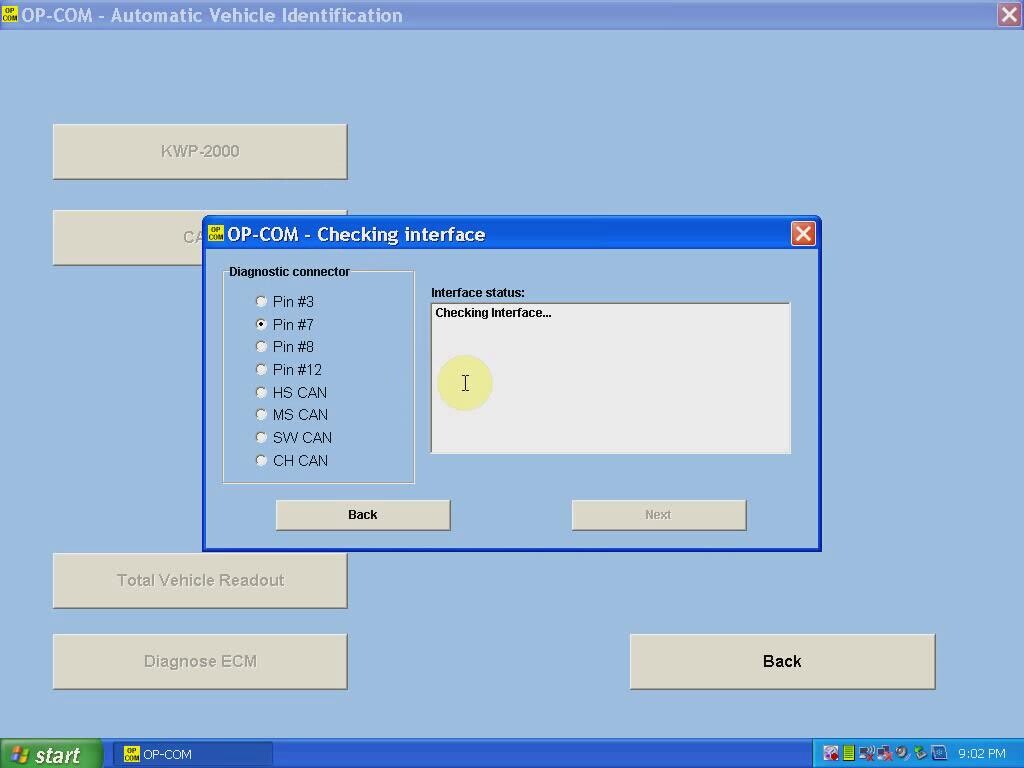
Task: Click the 9:02 PM clock
Action: point(982,754)
